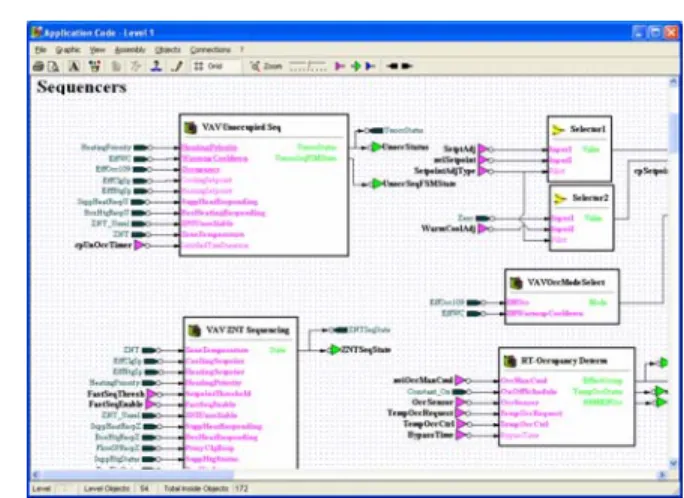The width and height of the screenshot is (684, 498).
Task: Open the View menu
Action: coord(97,50)
